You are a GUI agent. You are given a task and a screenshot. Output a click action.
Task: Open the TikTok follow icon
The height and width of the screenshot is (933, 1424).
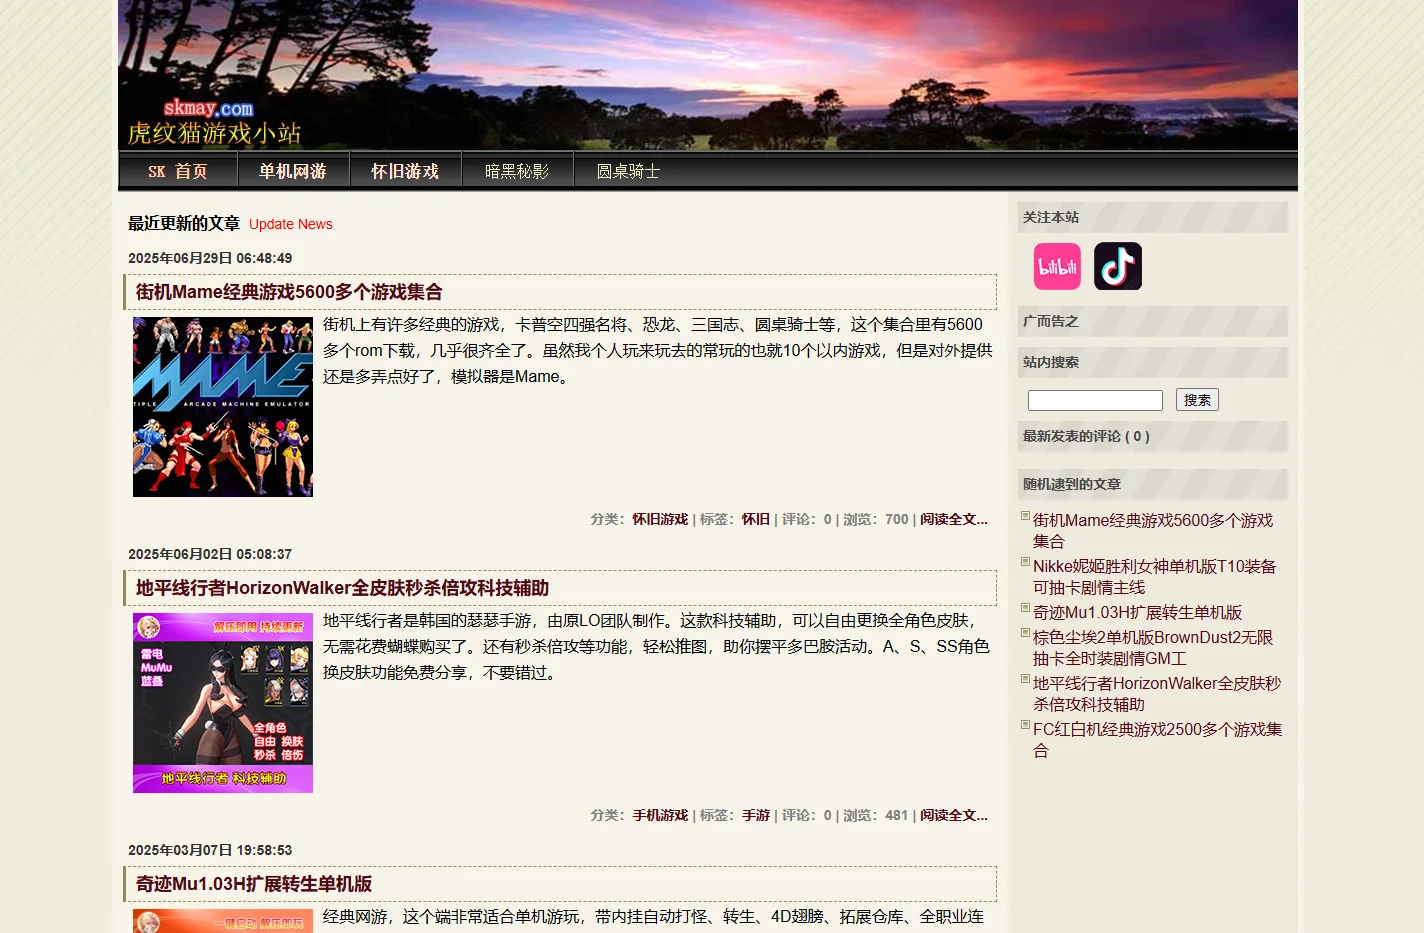click(1118, 266)
